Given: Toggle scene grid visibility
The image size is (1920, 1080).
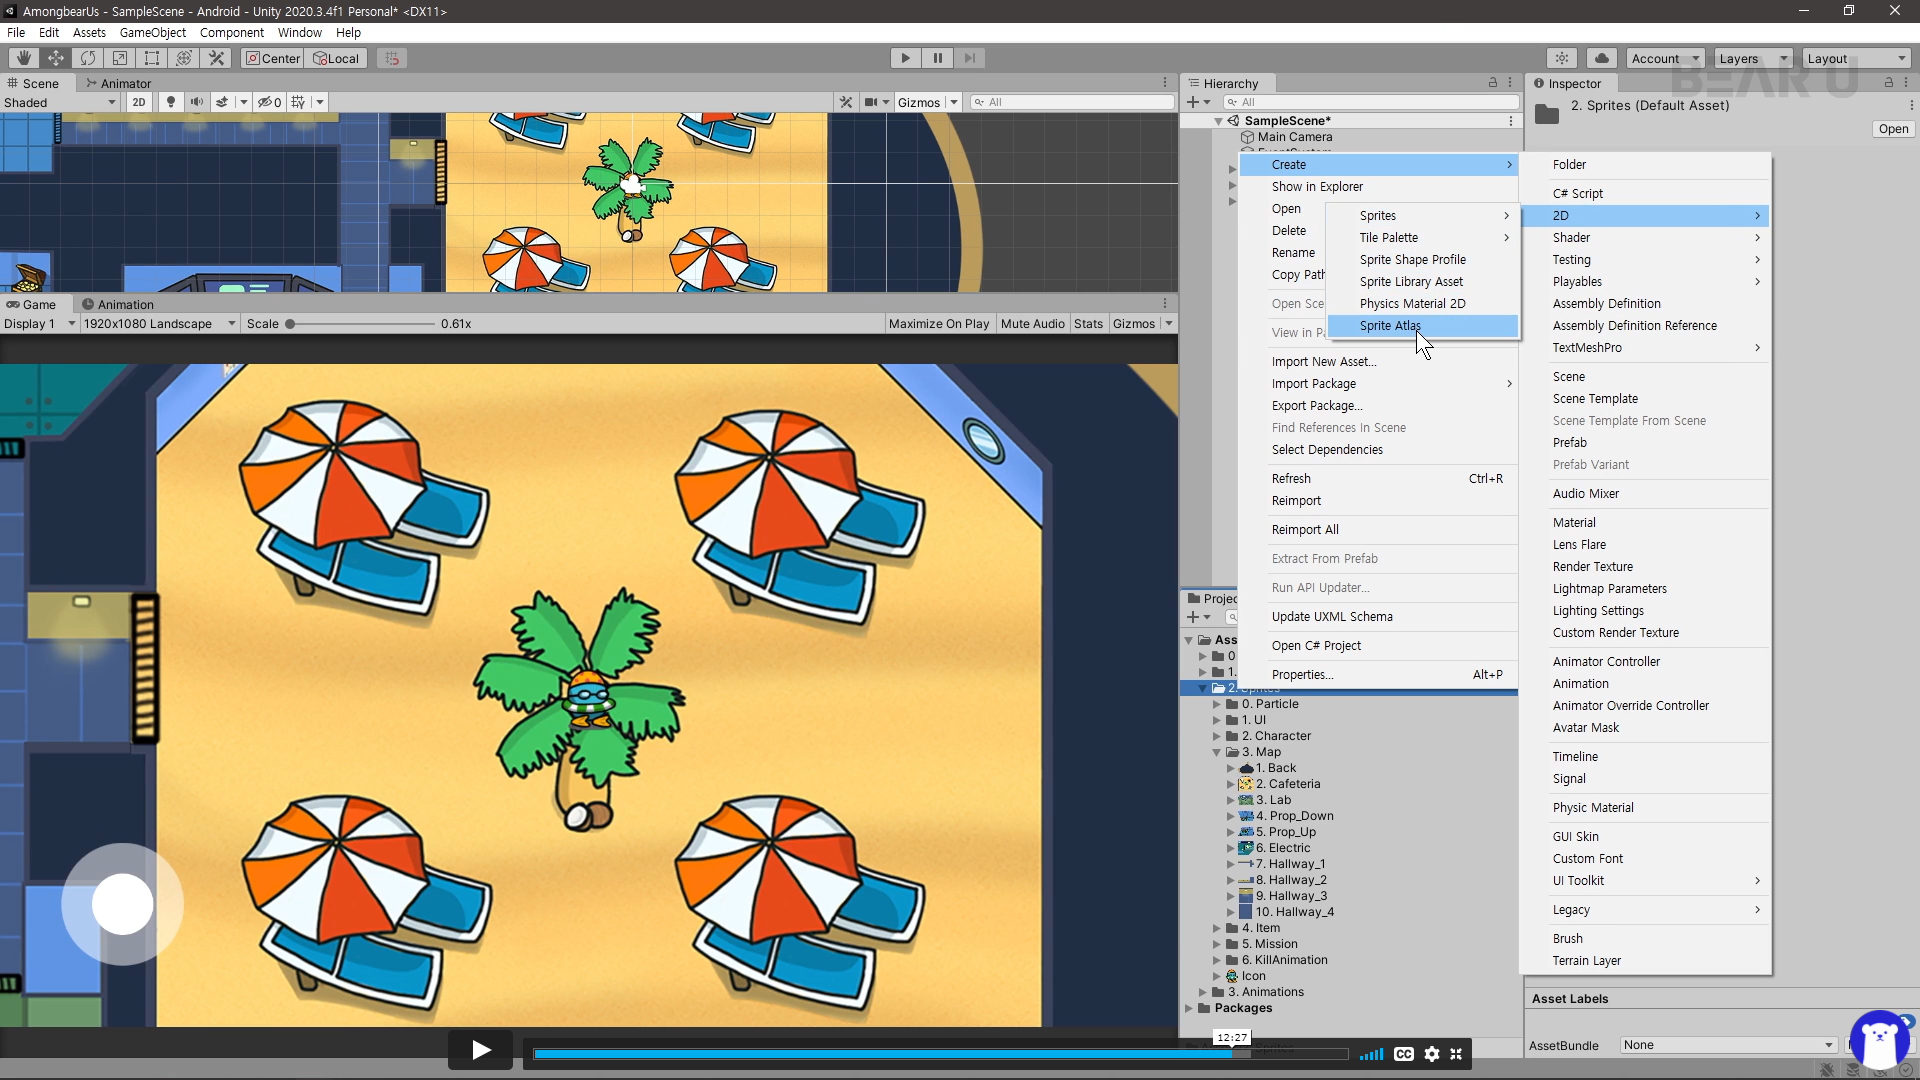Looking at the screenshot, I should pyautogui.click(x=298, y=102).
